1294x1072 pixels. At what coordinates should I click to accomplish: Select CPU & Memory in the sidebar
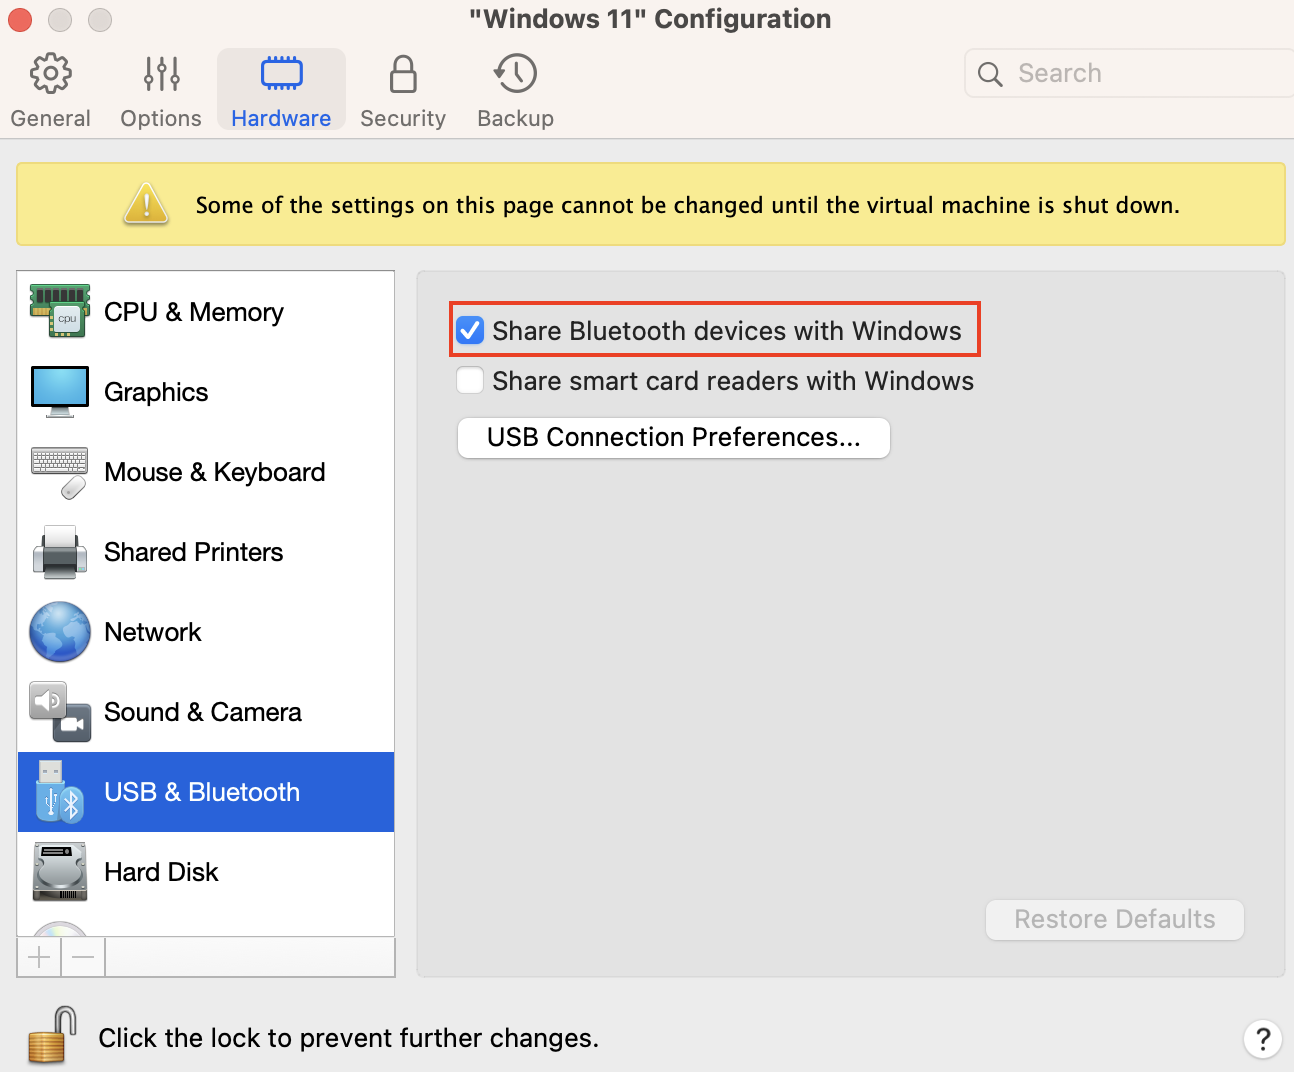click(206, 312)
